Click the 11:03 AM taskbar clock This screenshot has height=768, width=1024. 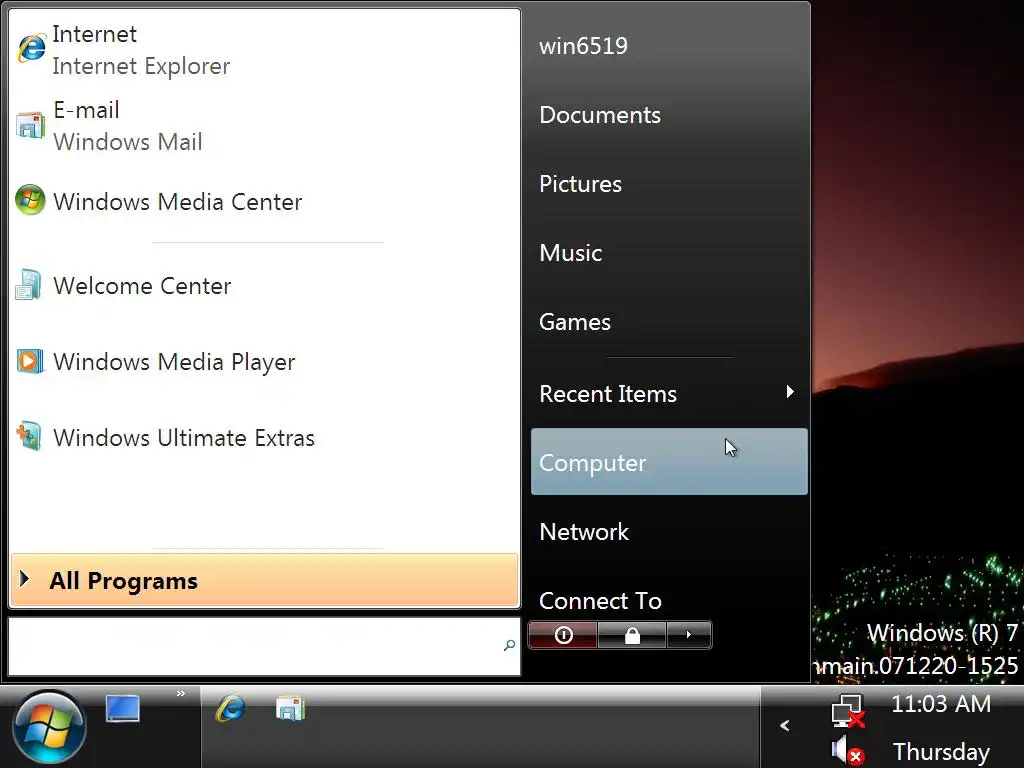pos(941,703)
